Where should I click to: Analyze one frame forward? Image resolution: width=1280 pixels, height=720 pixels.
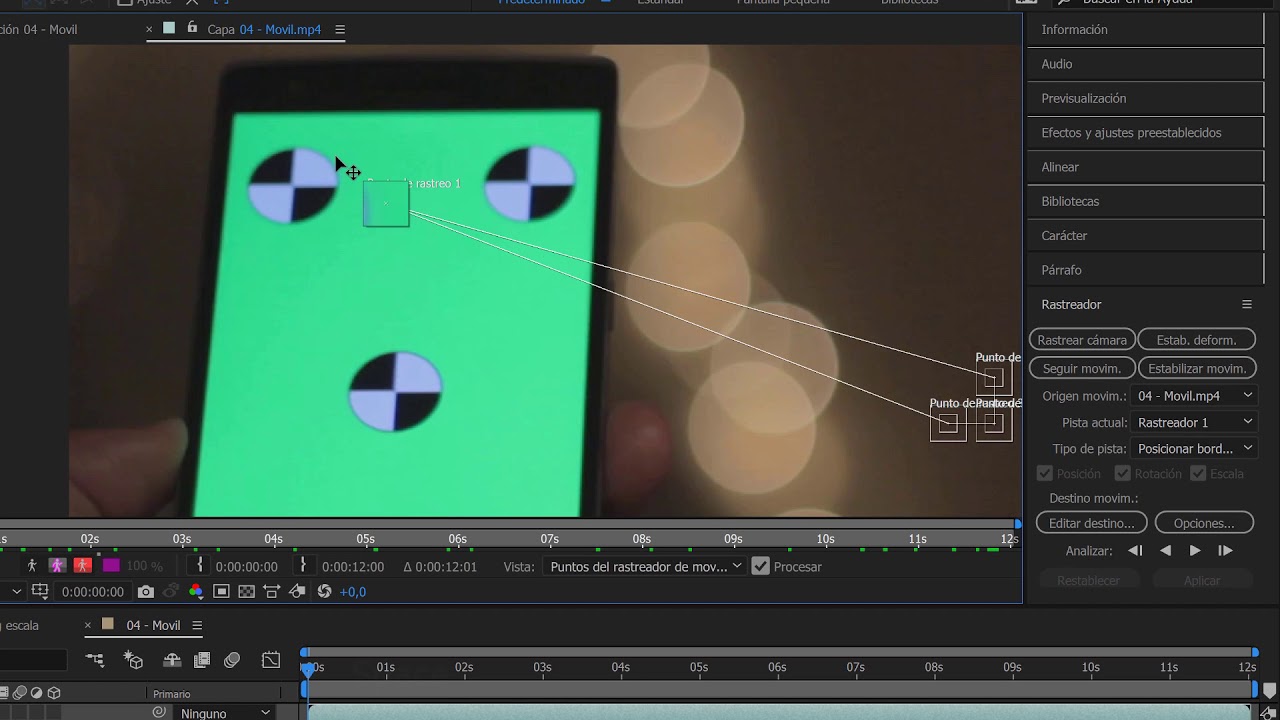tap(1225, 551)
